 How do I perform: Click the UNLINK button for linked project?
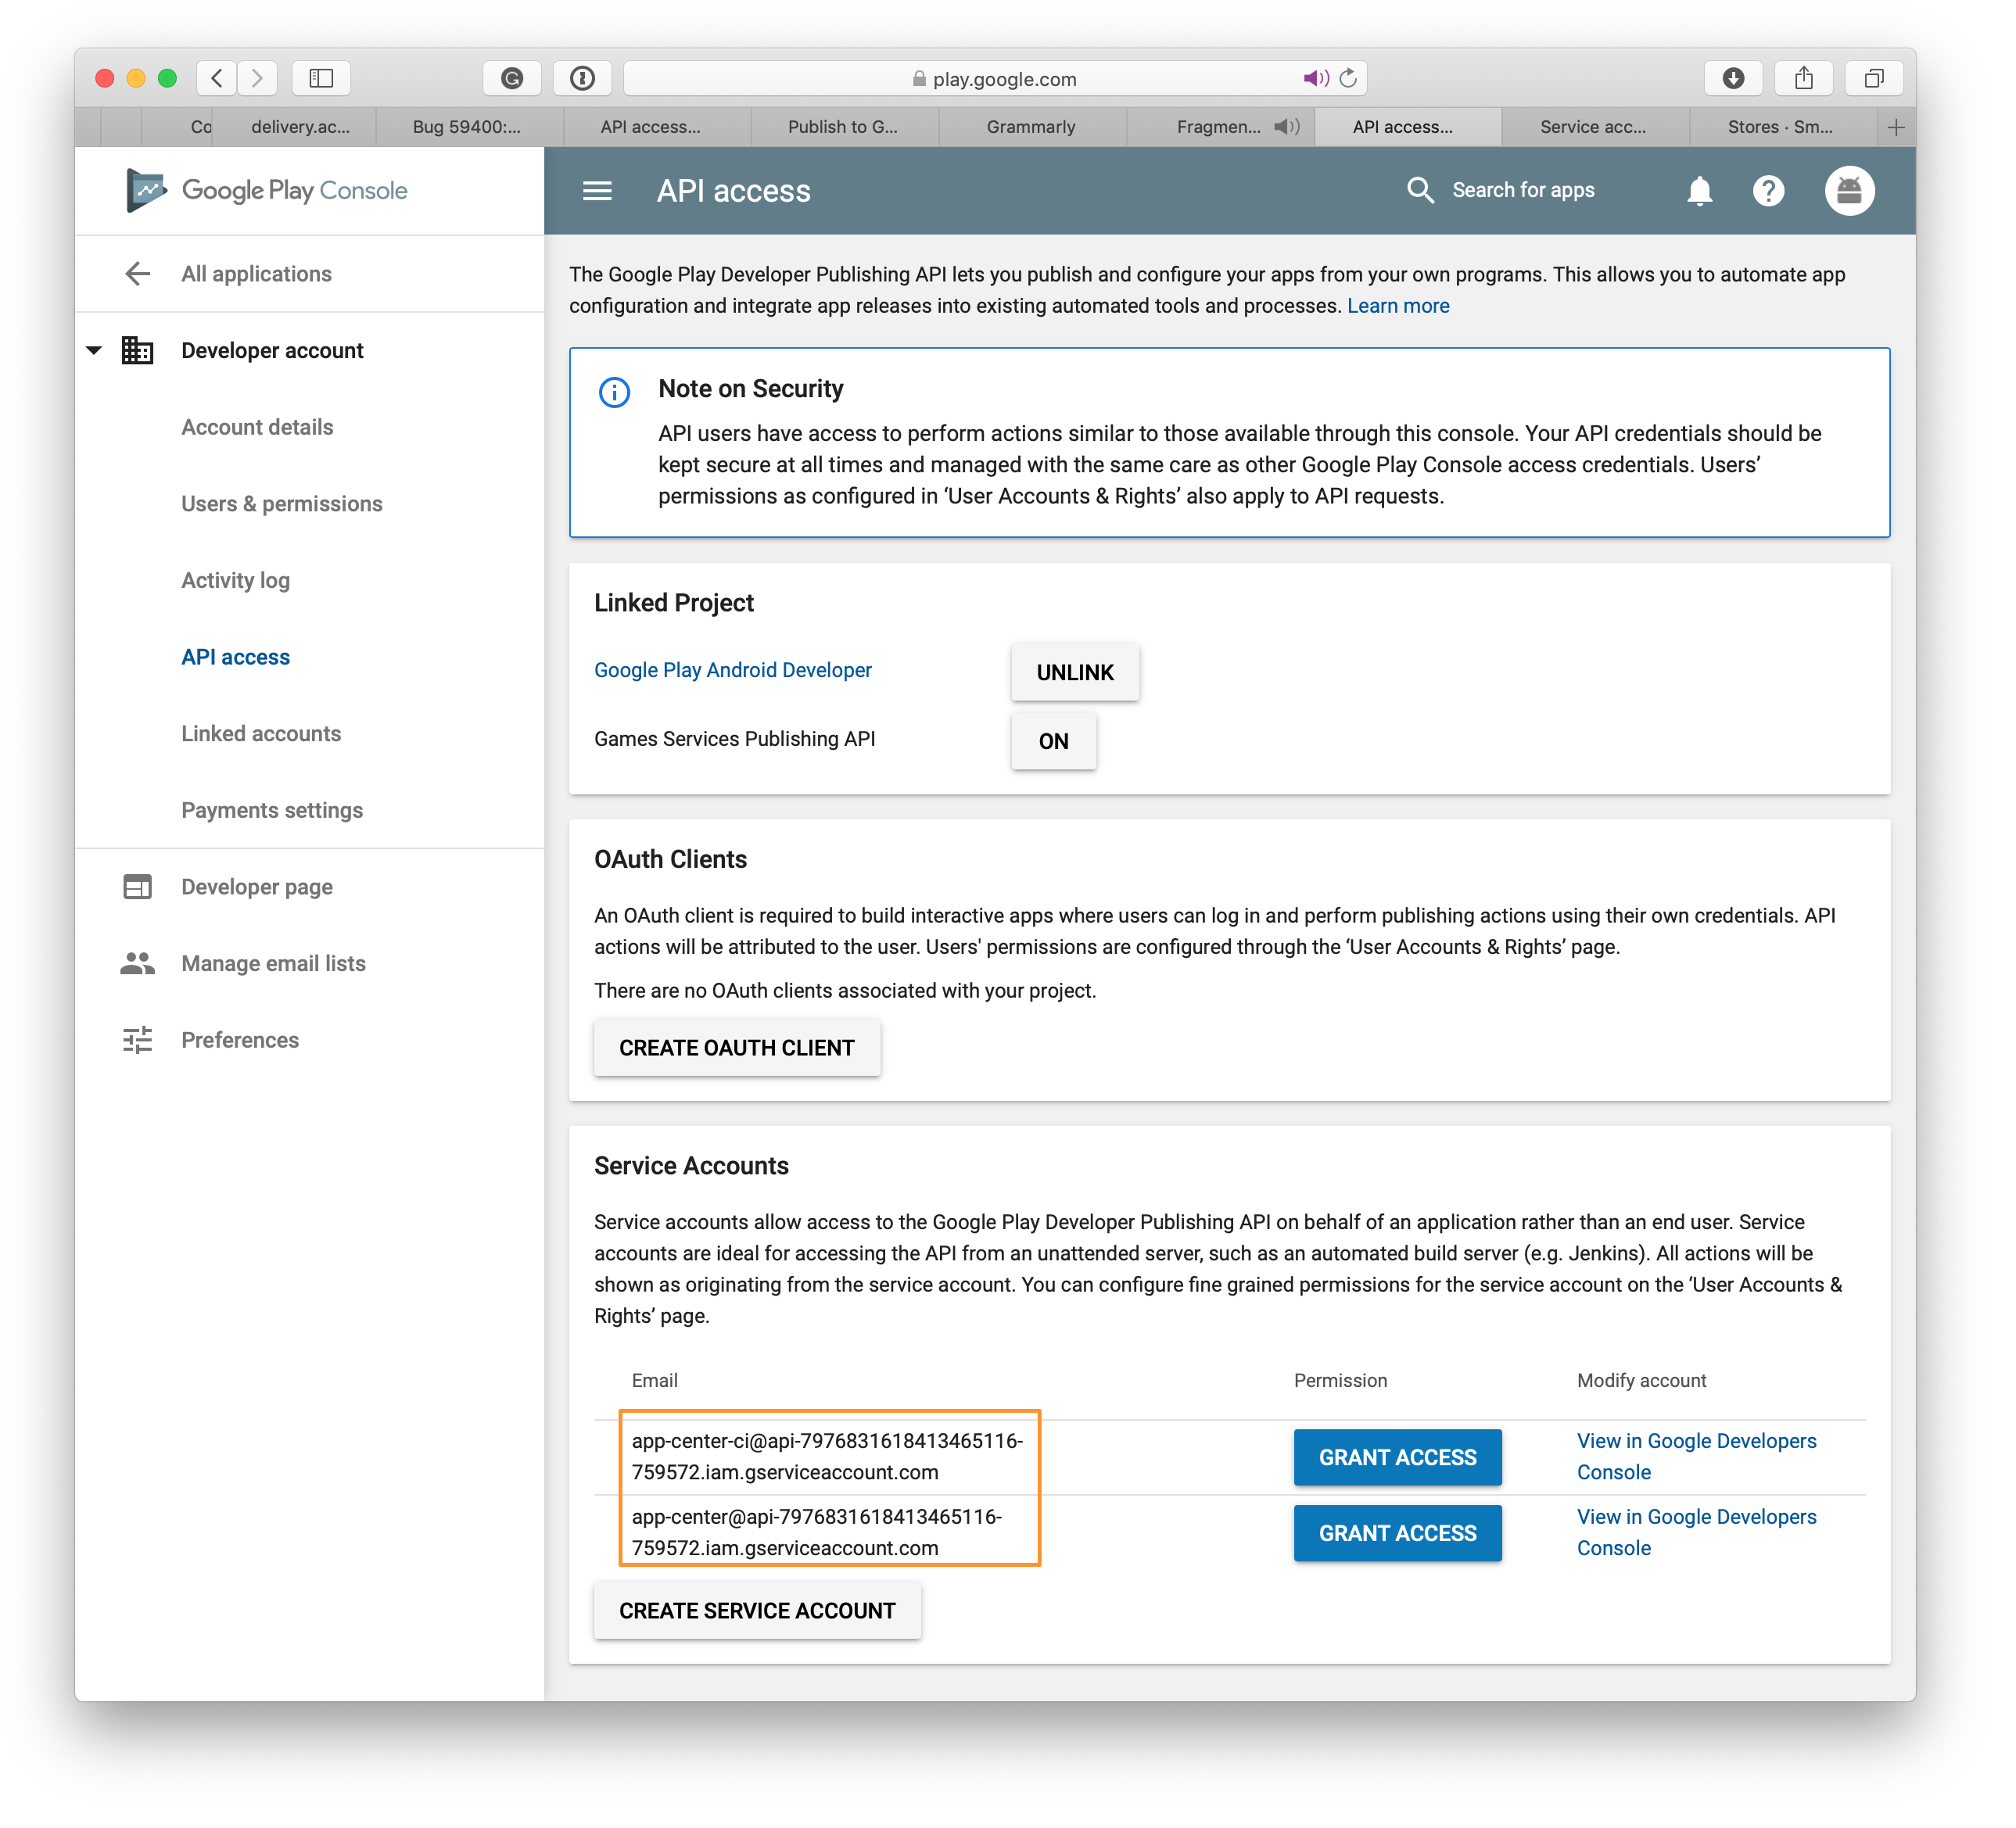(x=1073, y=671)
